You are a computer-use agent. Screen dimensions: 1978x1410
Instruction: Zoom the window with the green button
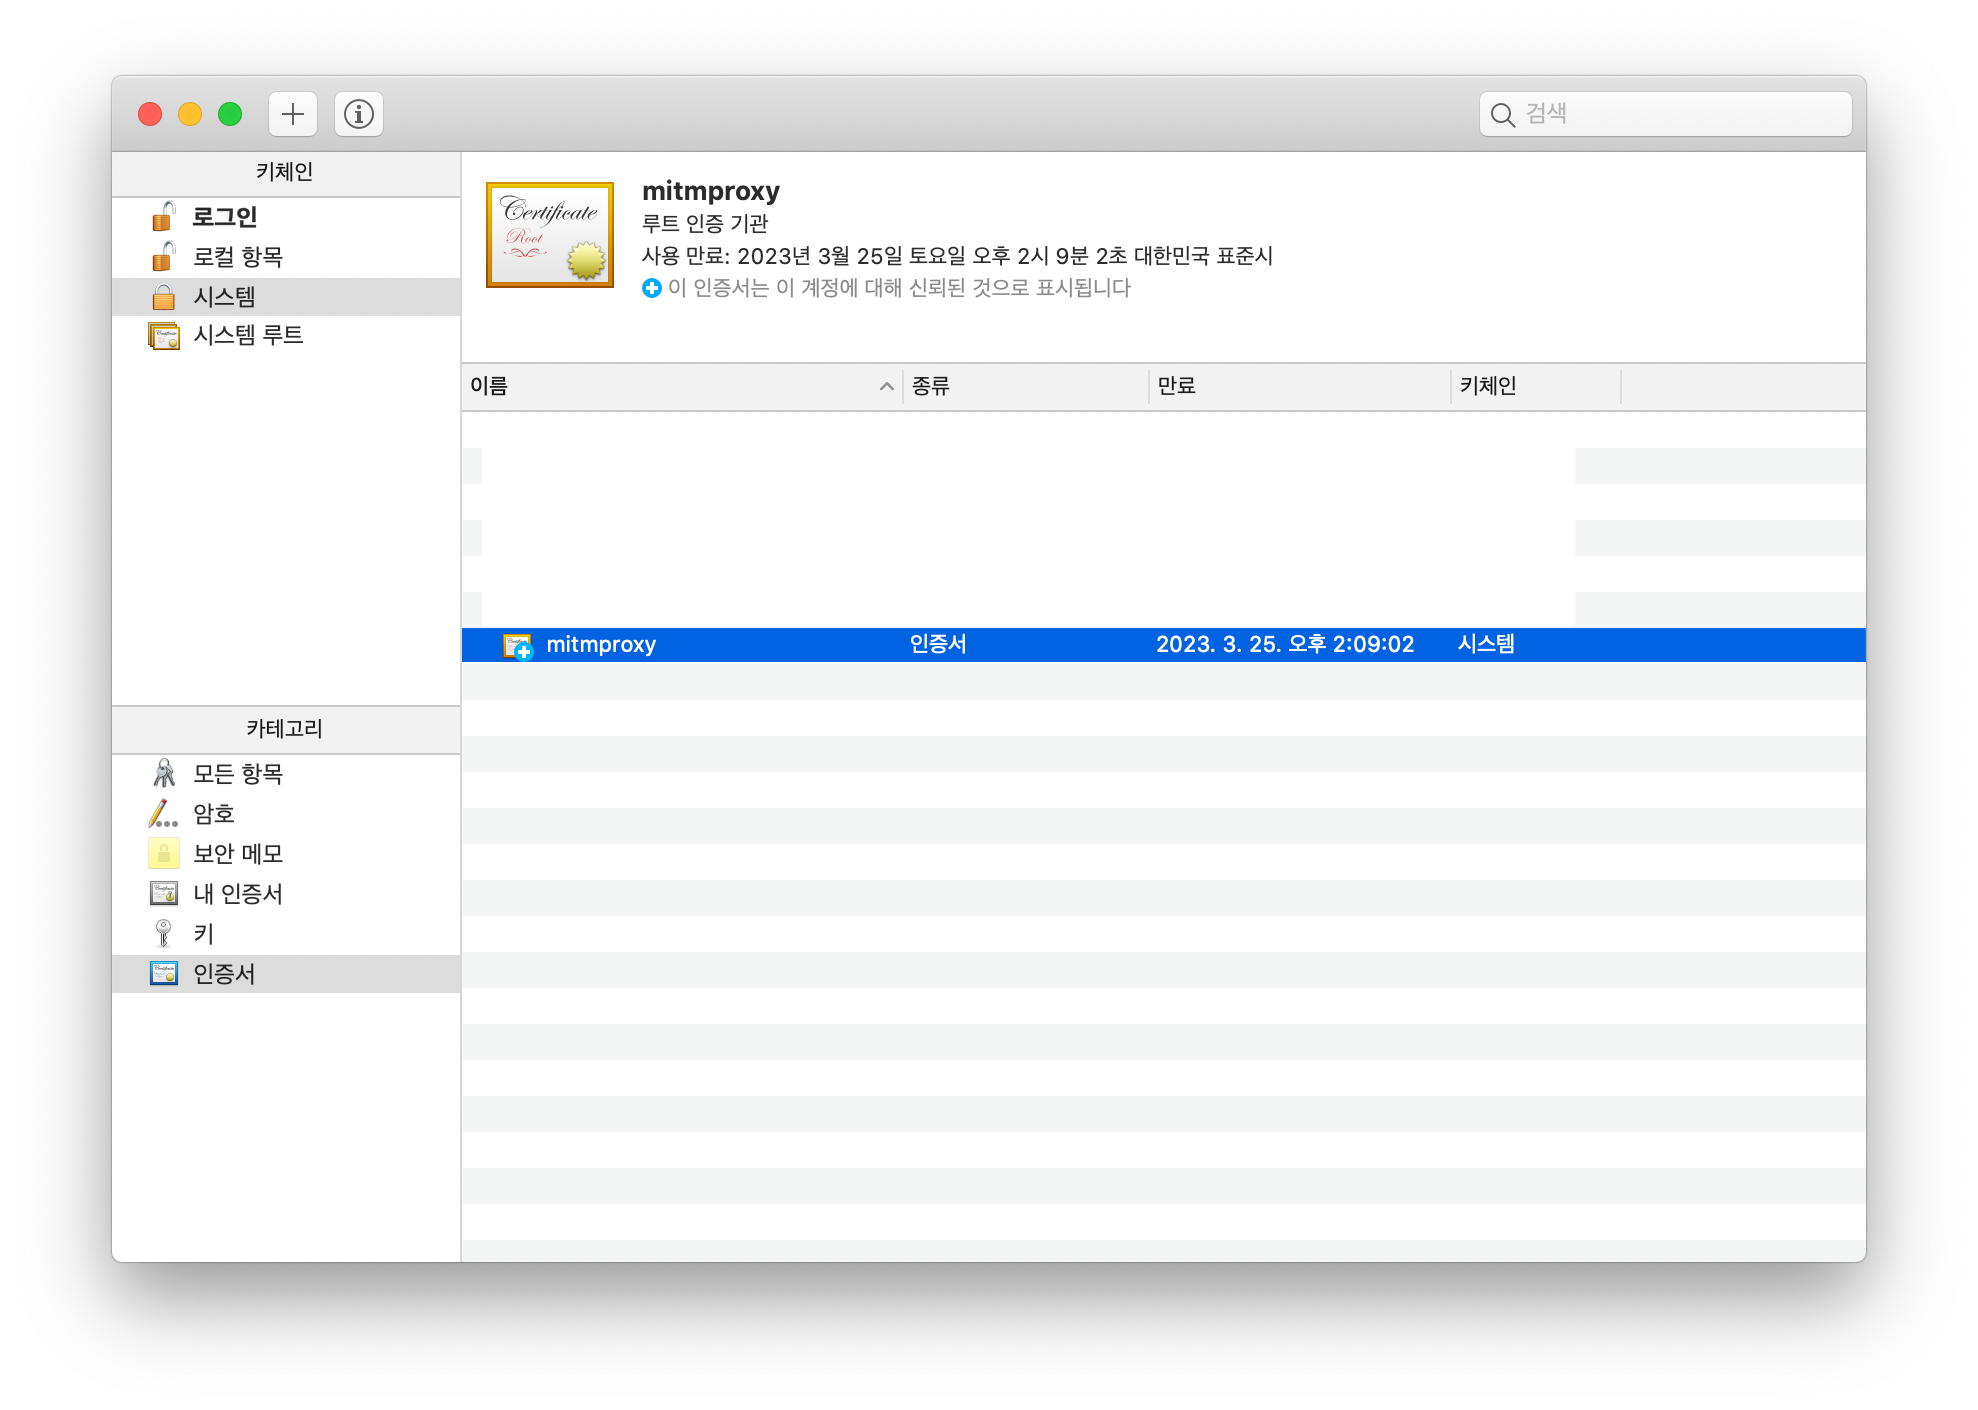coord(230,114)
